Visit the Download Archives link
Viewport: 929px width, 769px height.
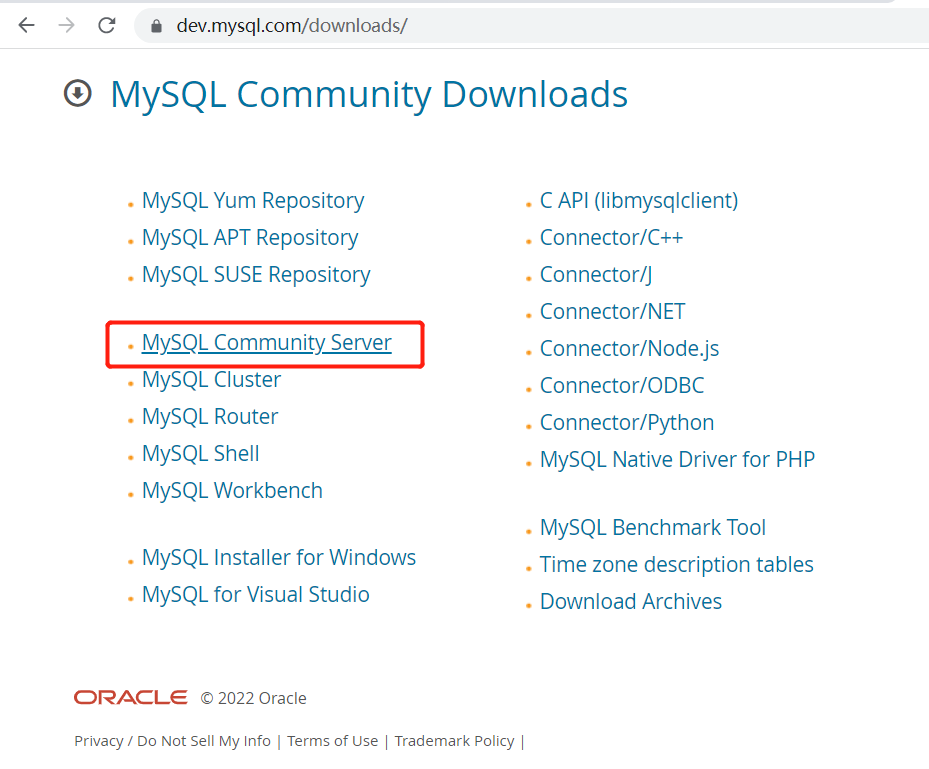(631, 601)
